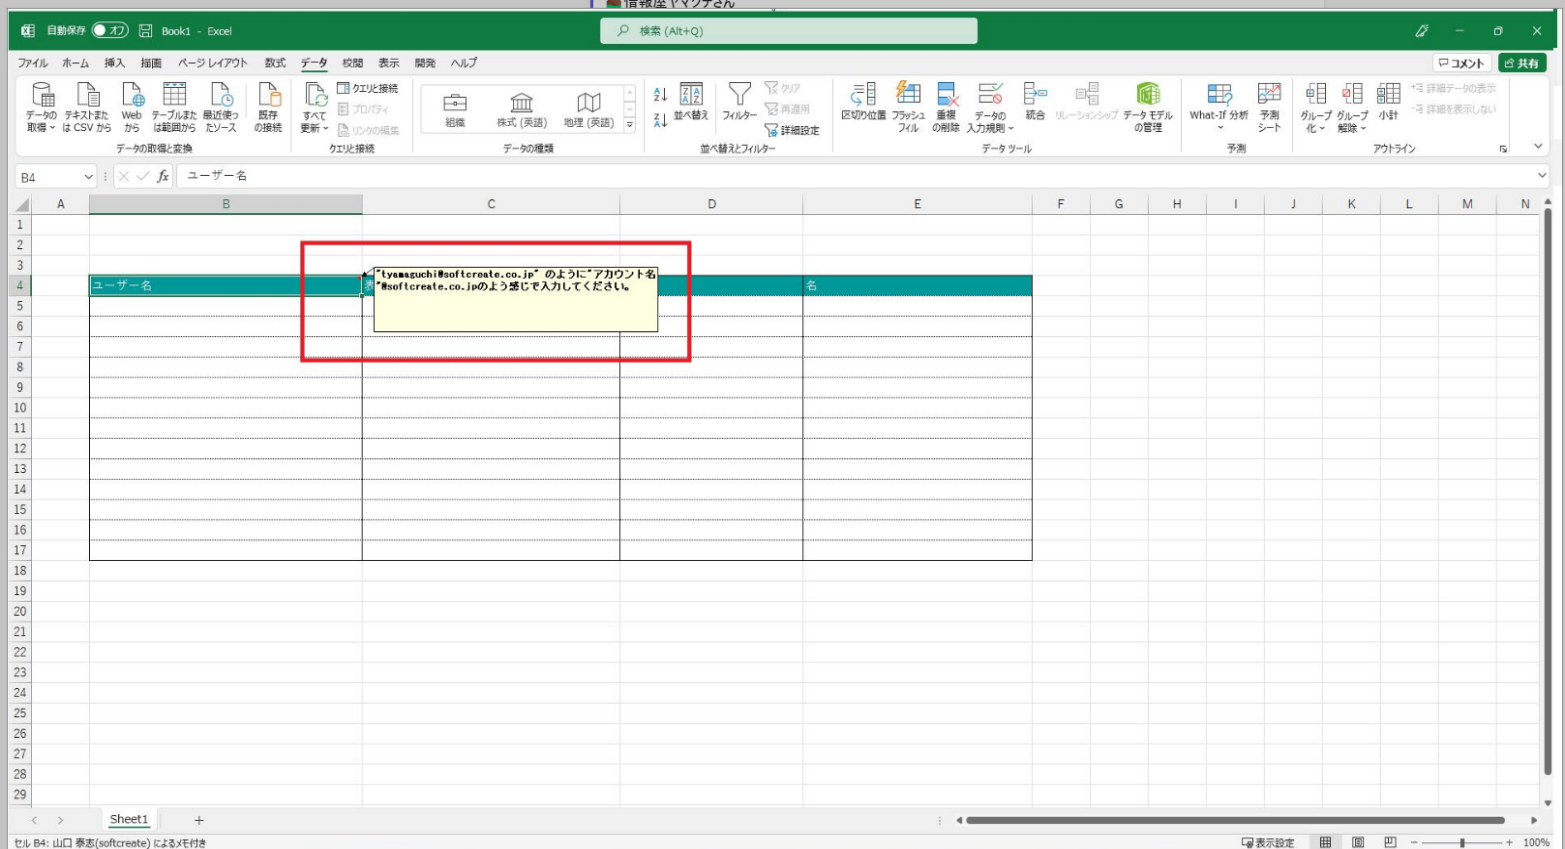This screenshot has width=1565, height=849.
Task: Switch to the Review (校閲) tab
Action: tap(353, 63)
